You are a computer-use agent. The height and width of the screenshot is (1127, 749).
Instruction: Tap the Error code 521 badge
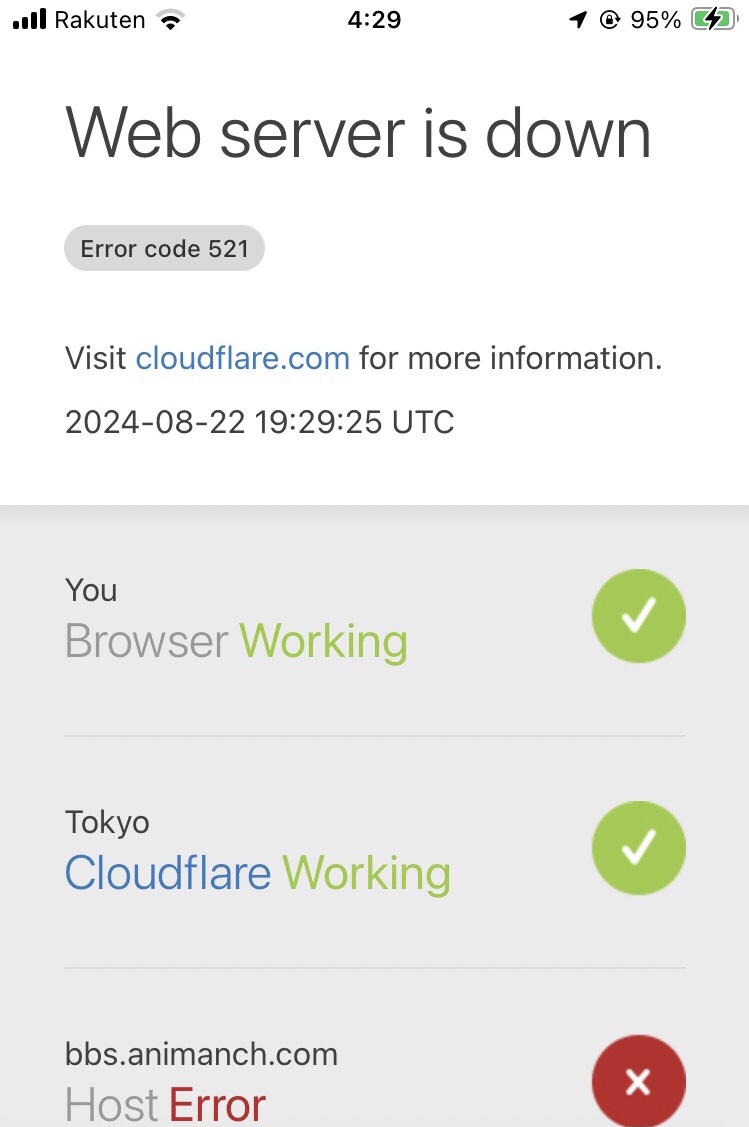(x=165, y=249)
